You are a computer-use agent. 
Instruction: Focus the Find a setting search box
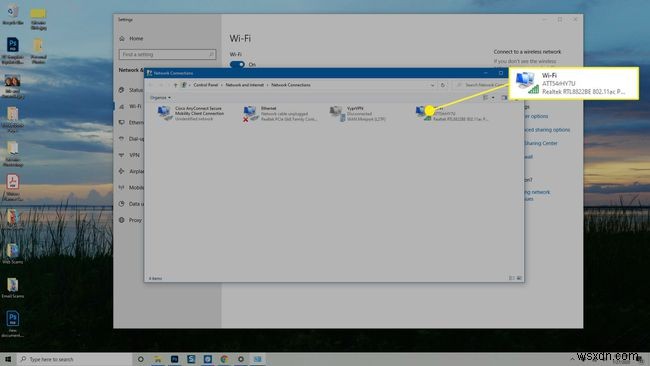[167, 54]
